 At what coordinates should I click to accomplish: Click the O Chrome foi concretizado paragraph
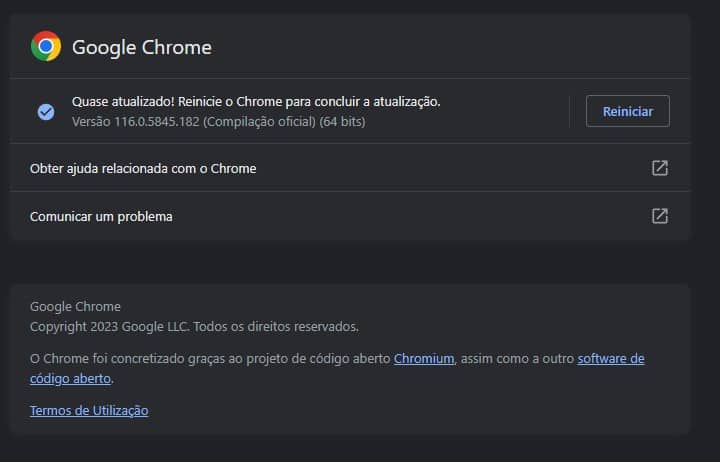coord(337,368)
